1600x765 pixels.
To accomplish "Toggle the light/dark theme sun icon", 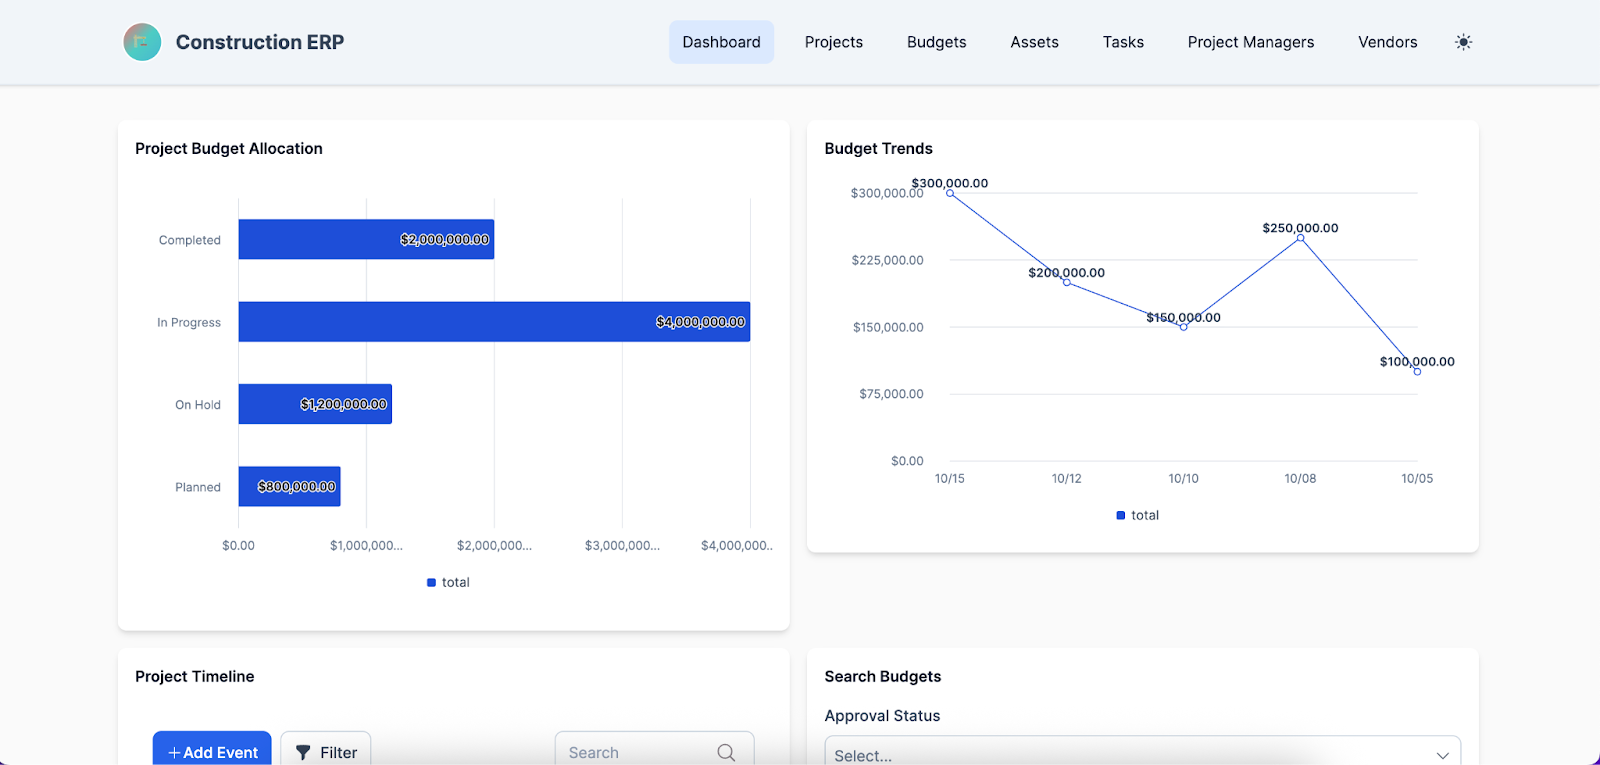I will coord(1463,42).
